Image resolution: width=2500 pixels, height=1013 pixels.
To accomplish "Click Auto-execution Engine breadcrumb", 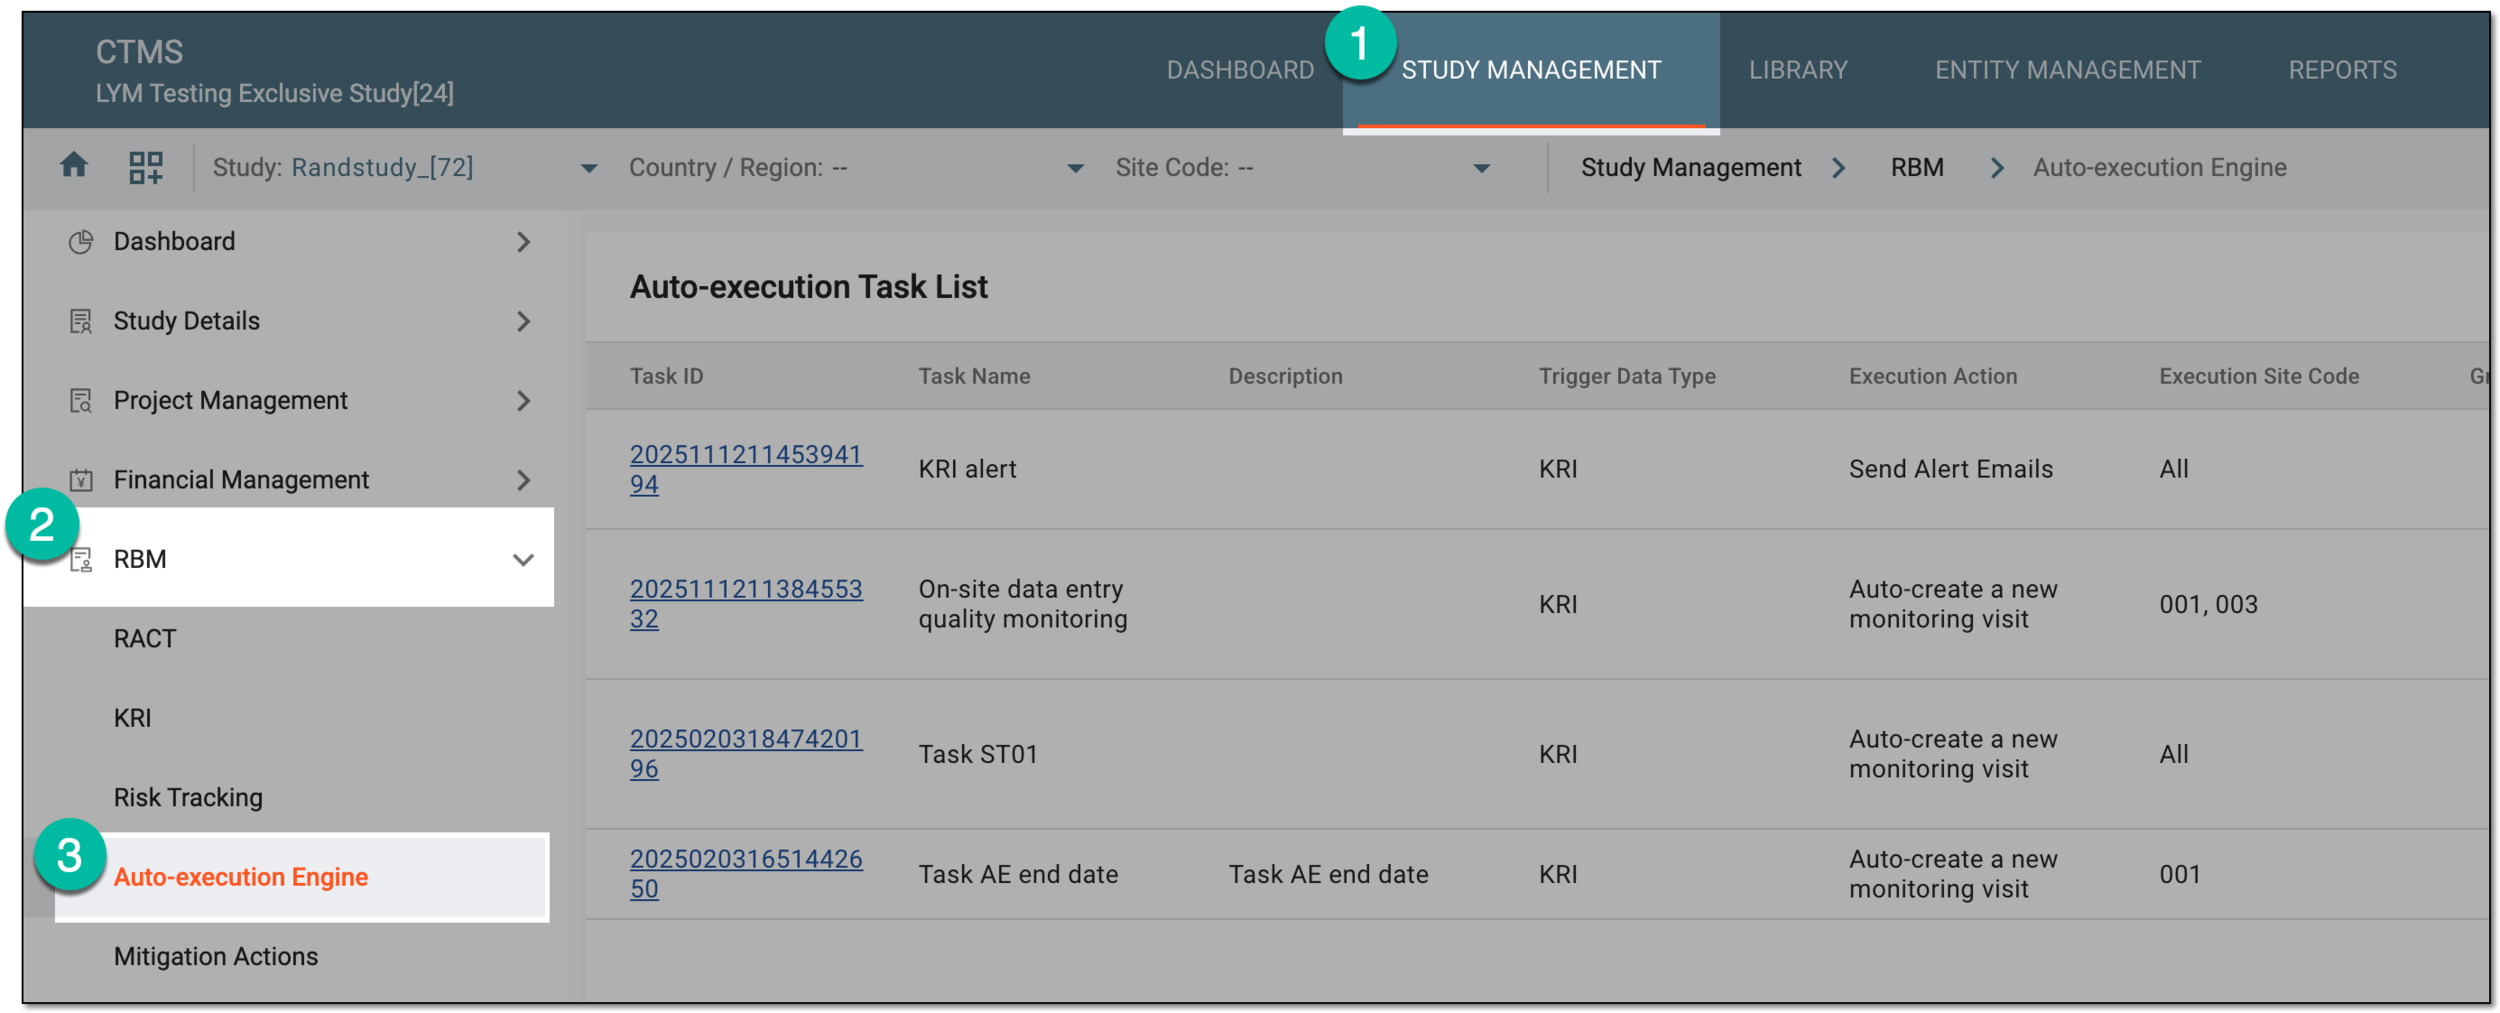I will coord(2160,168).
